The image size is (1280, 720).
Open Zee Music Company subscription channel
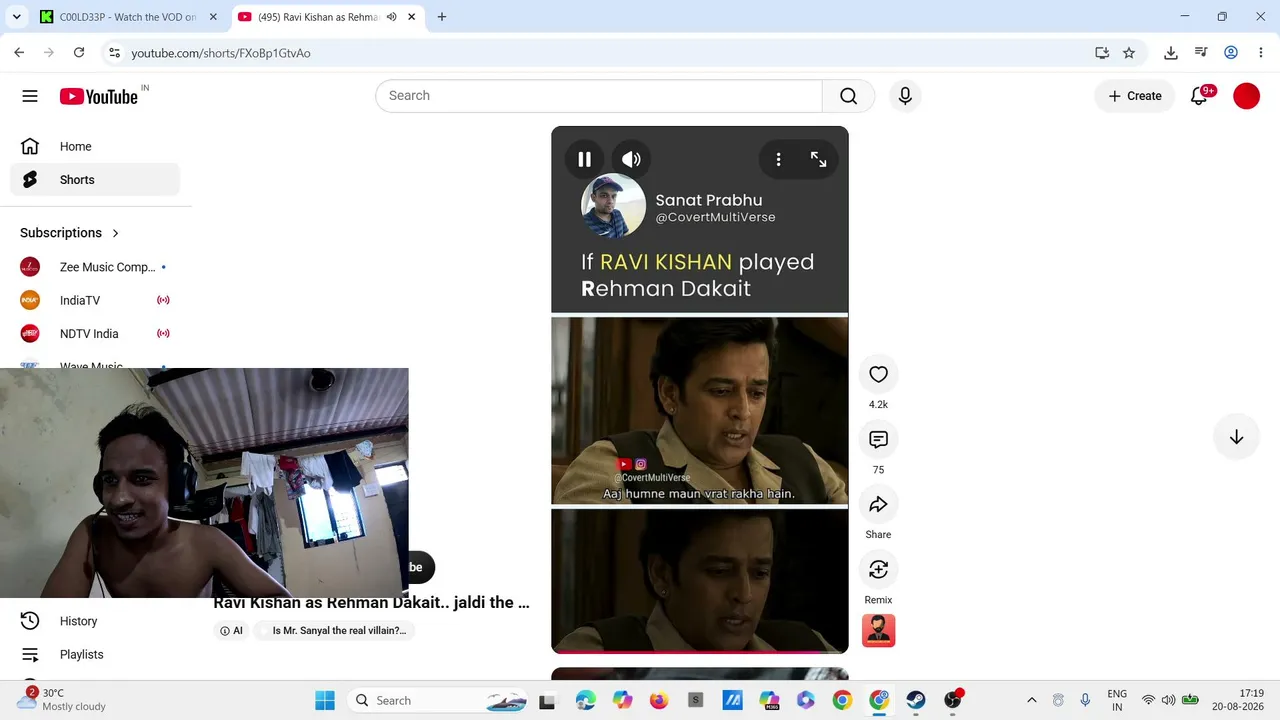pos(95,267)
